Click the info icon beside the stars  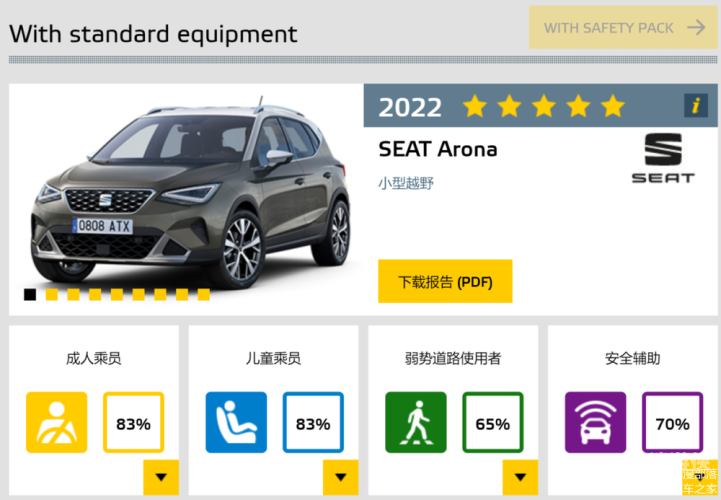click(696, 105)
